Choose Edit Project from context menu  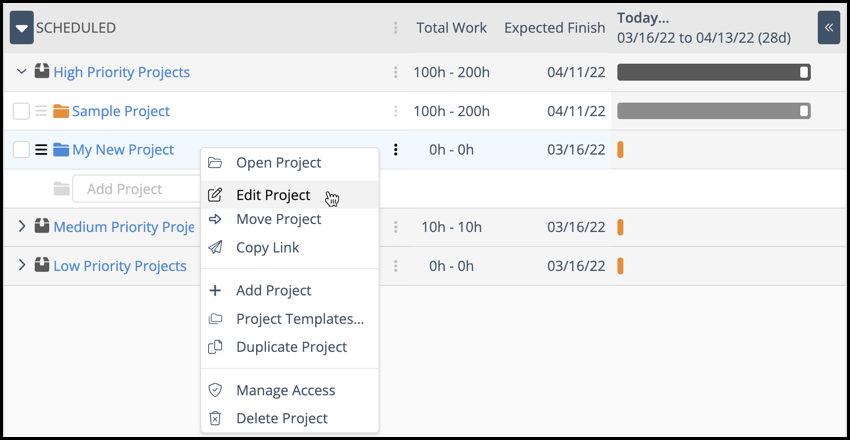click(x=273, y=195)
